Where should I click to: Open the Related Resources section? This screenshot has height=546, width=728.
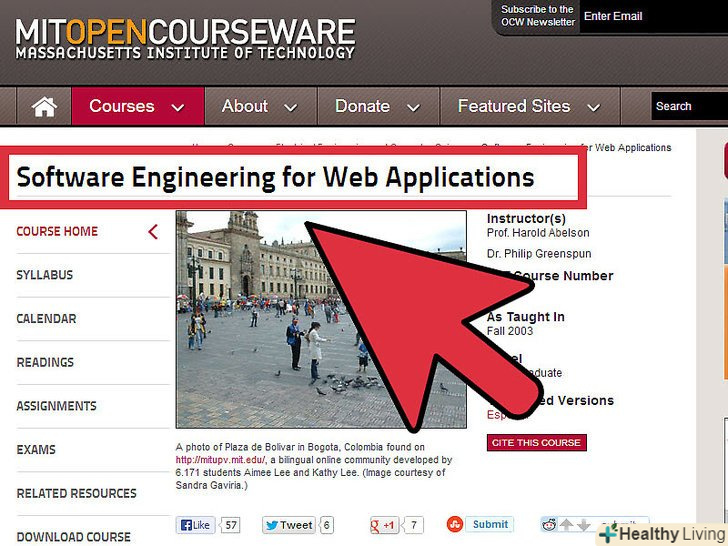pyautogui.click(x=77, y=493)
